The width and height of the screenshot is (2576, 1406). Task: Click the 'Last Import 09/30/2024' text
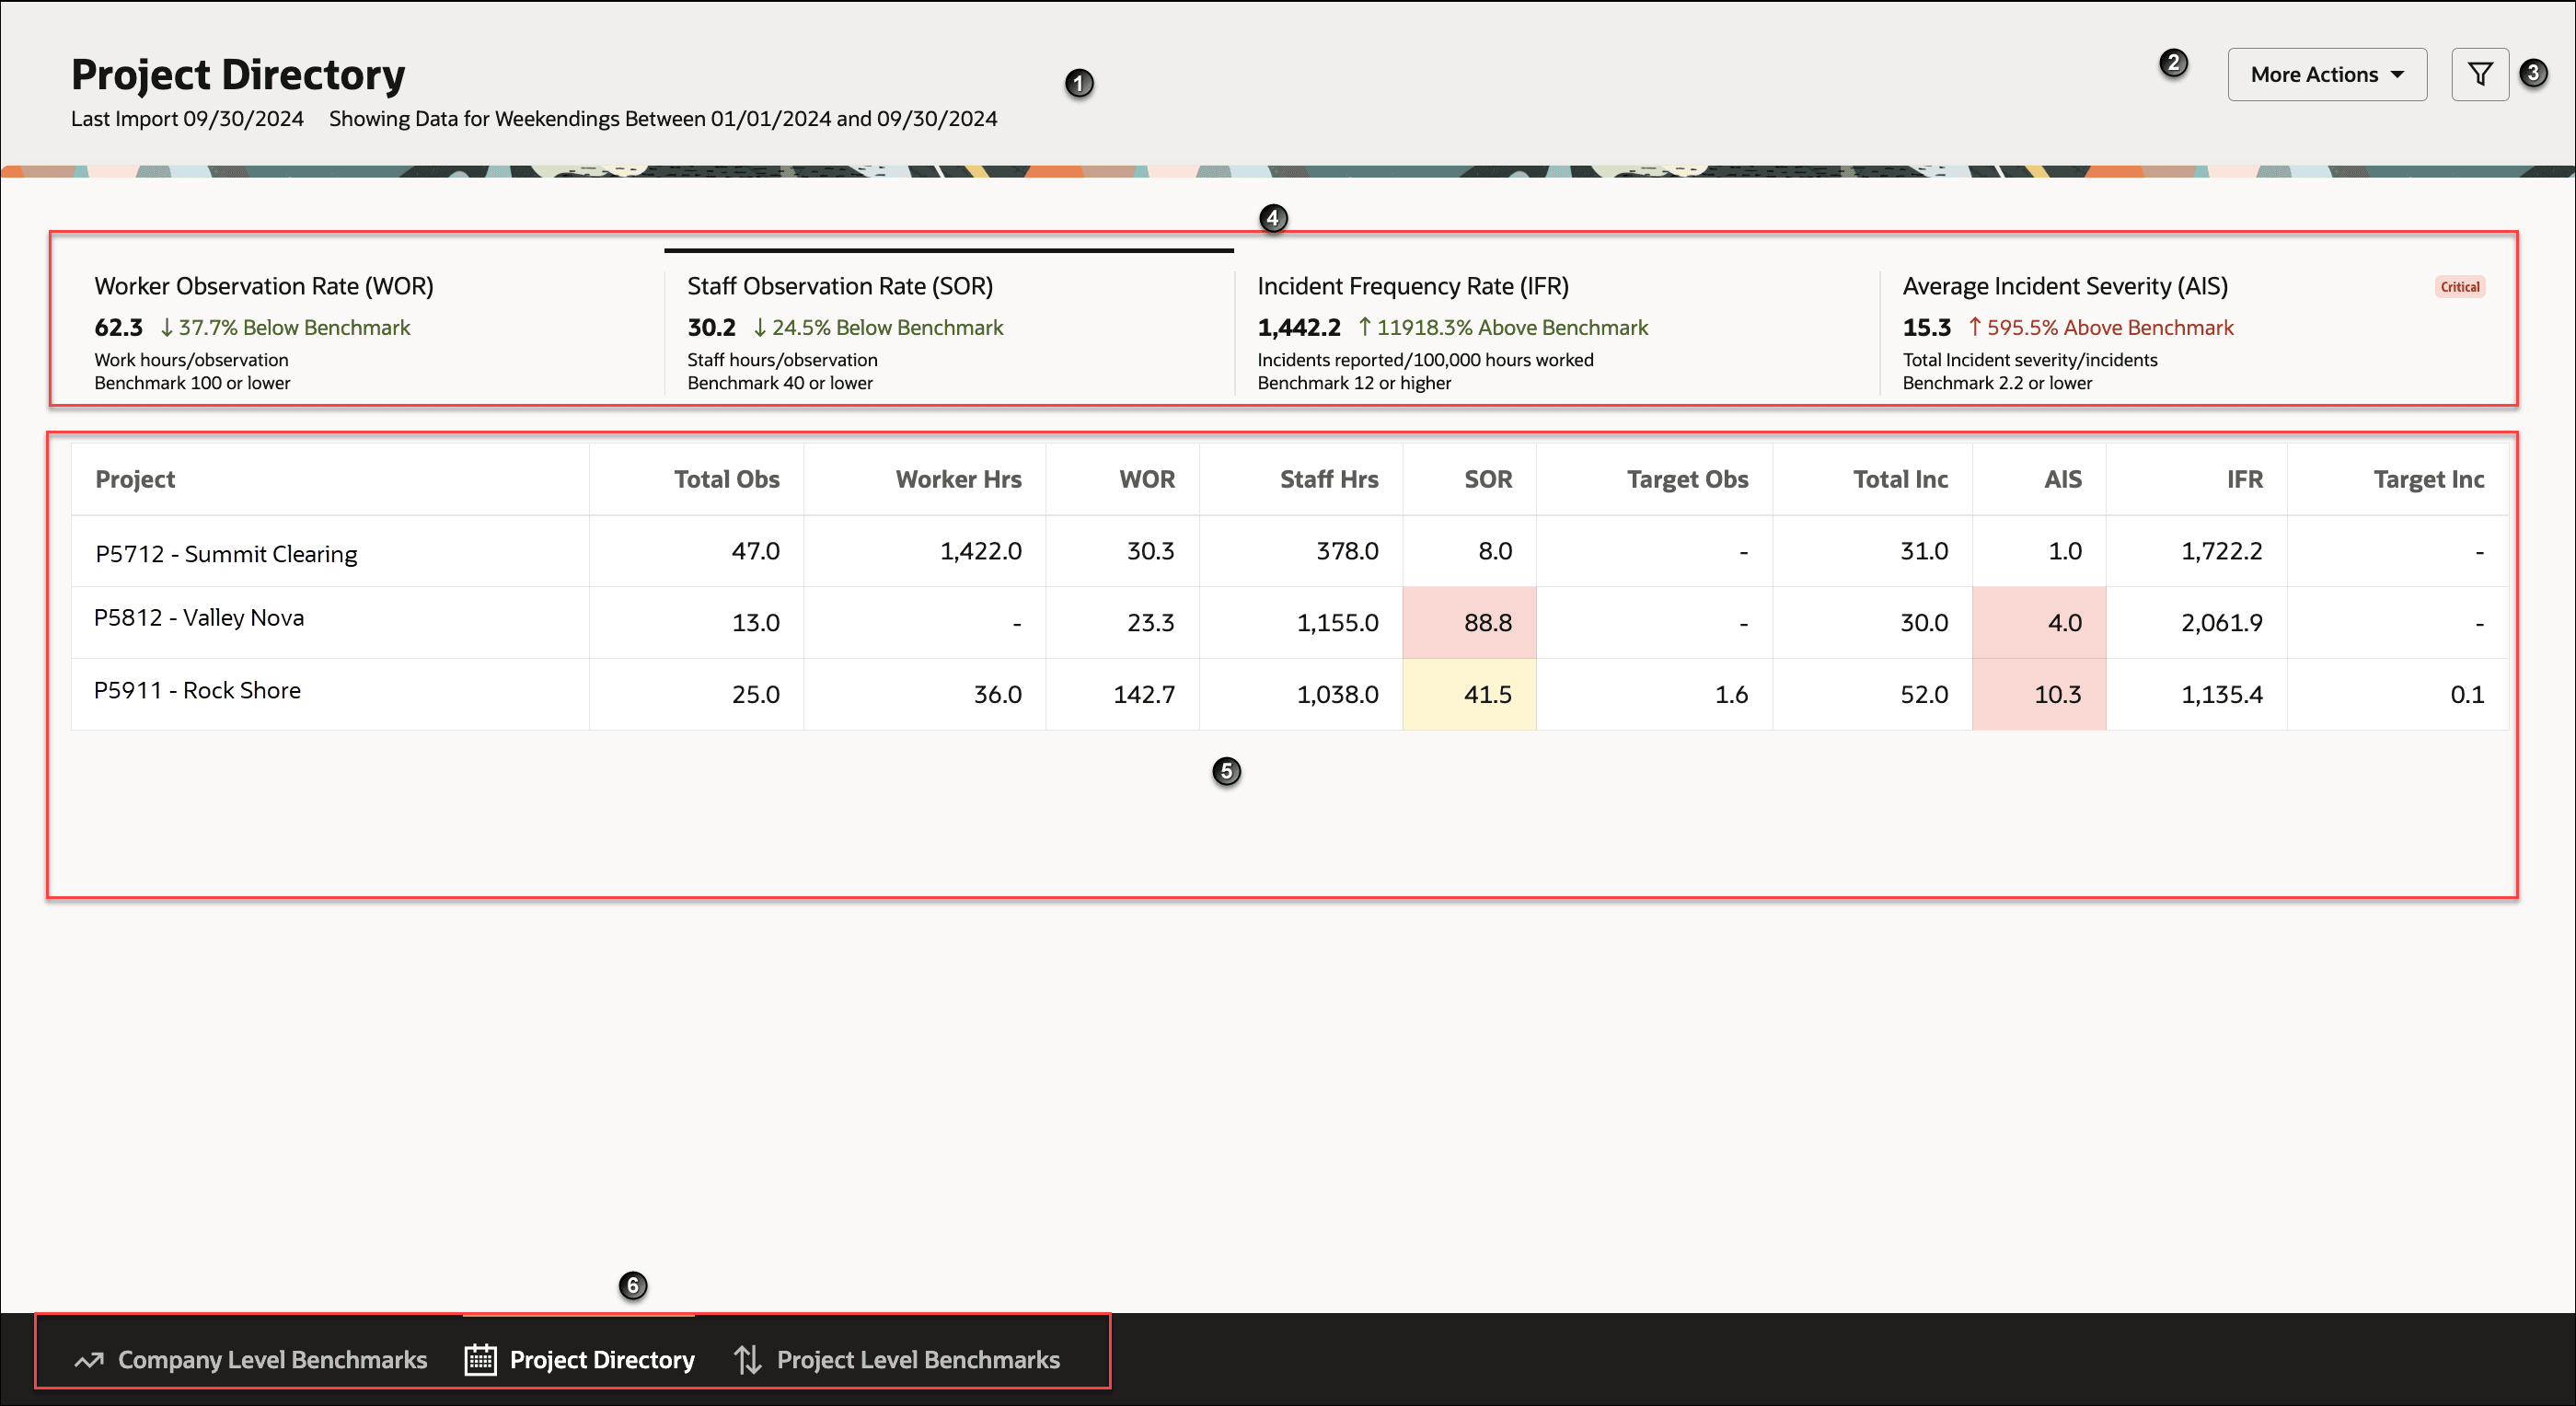coord(187,118)
